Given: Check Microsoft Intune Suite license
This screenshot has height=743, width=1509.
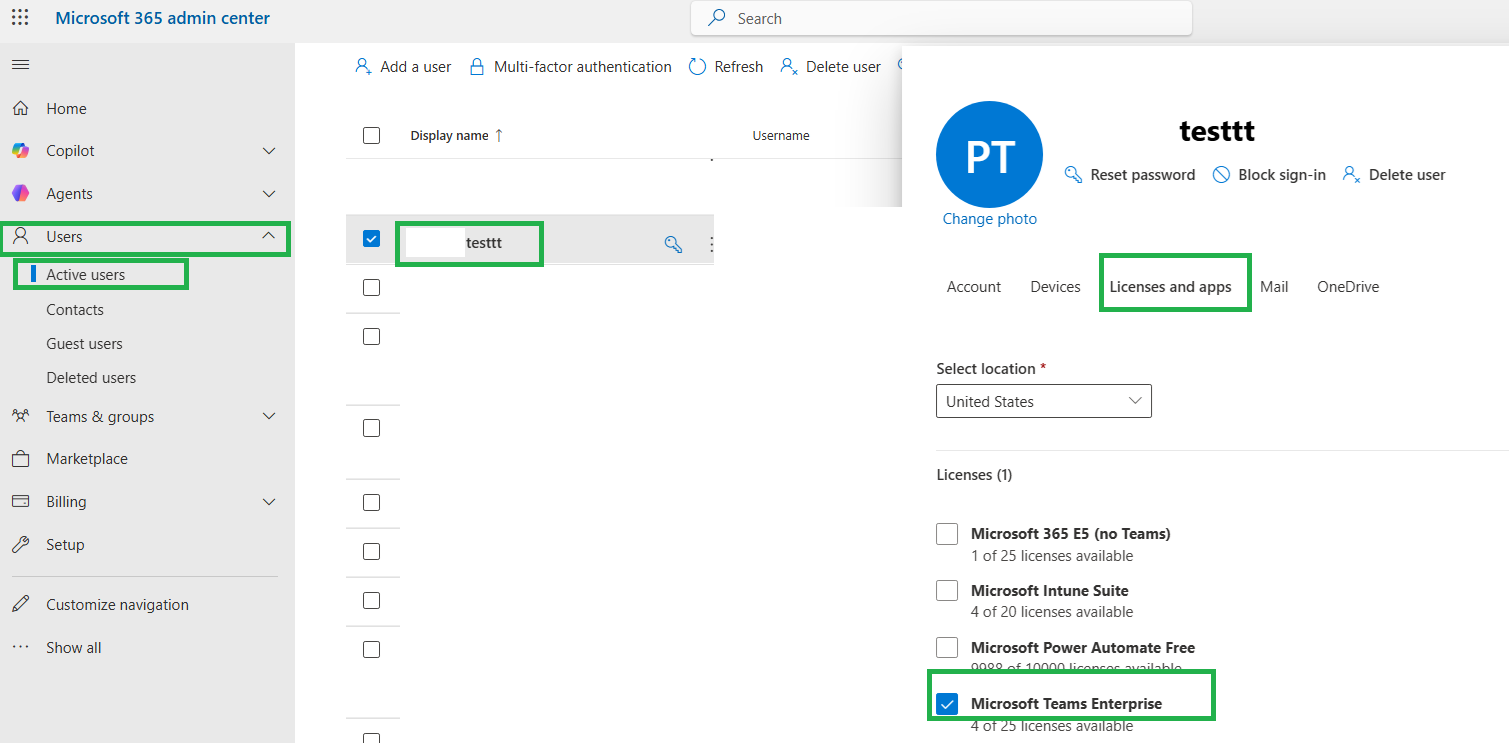Looking at the screenshot, I should click(947, 590).
